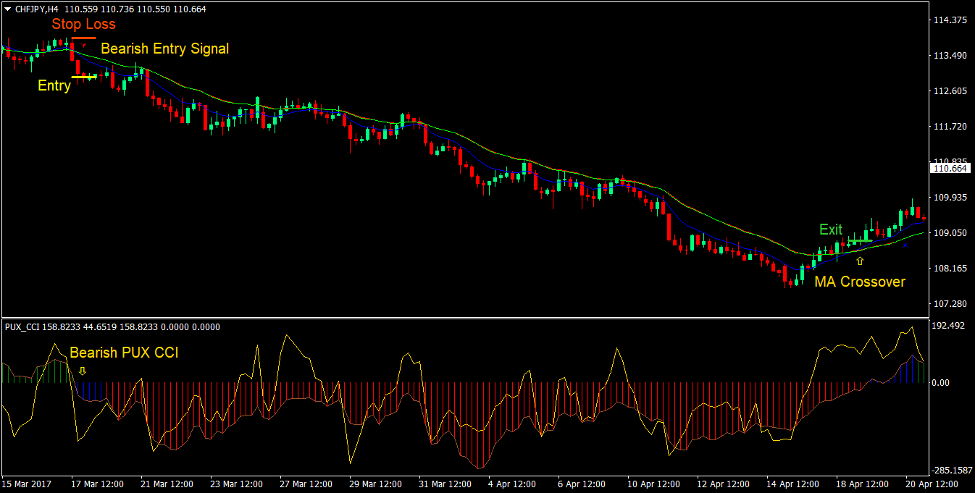Click the 108.165 price axis label
The width and height of the screenshot is (977, 493).
coord(950,269)
